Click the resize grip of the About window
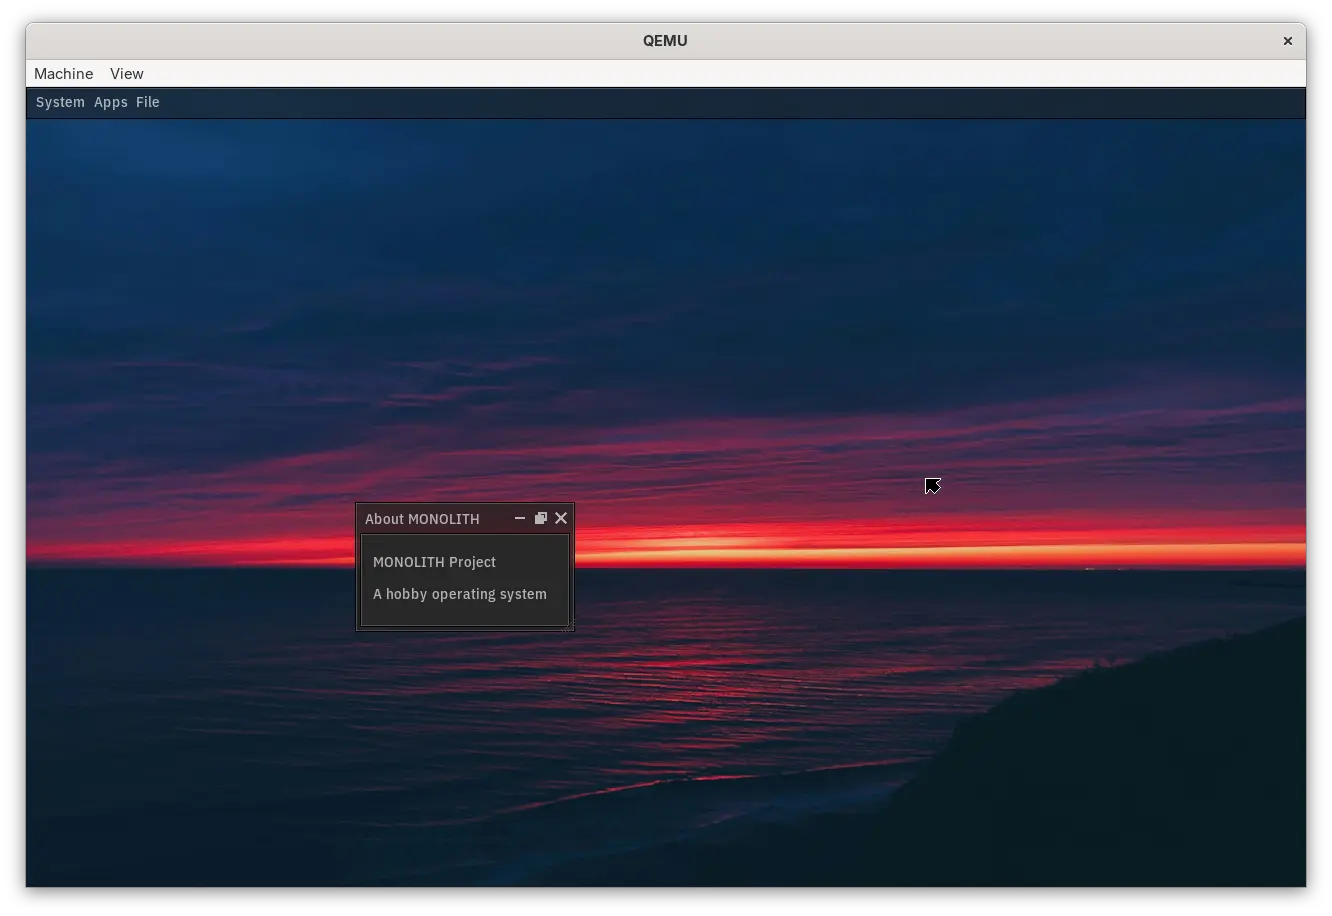The width and height of the screenshot is (1332, 916). pyautogui.click(x=570, y=627)
